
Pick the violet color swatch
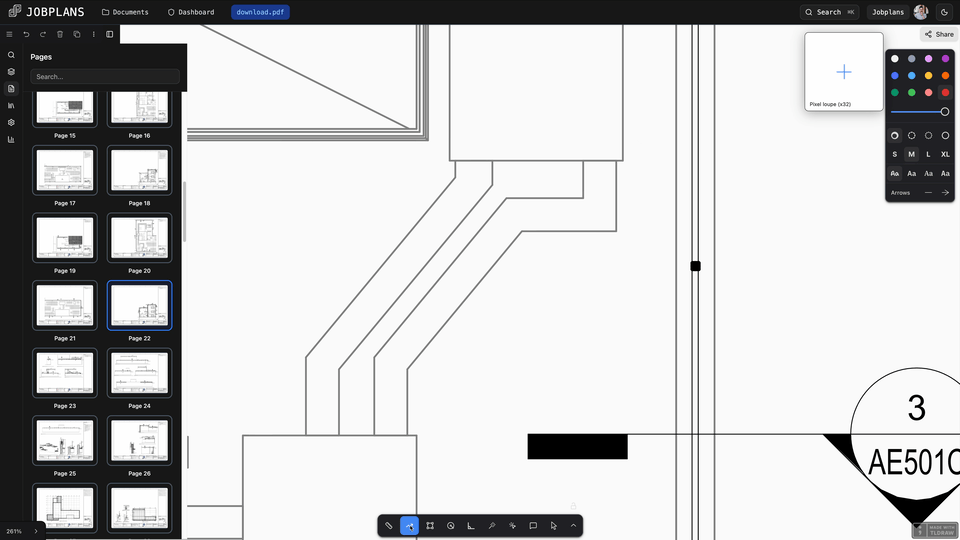coord(945,59)
